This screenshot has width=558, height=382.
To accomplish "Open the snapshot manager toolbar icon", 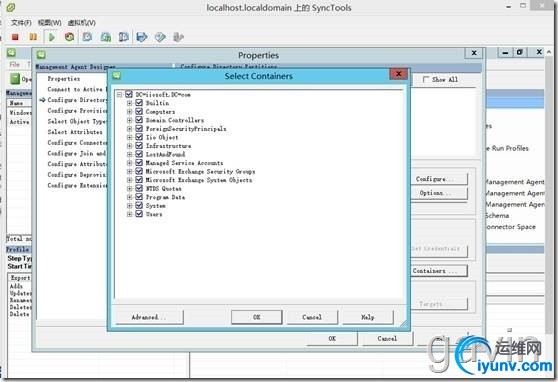I will [123, 37].
